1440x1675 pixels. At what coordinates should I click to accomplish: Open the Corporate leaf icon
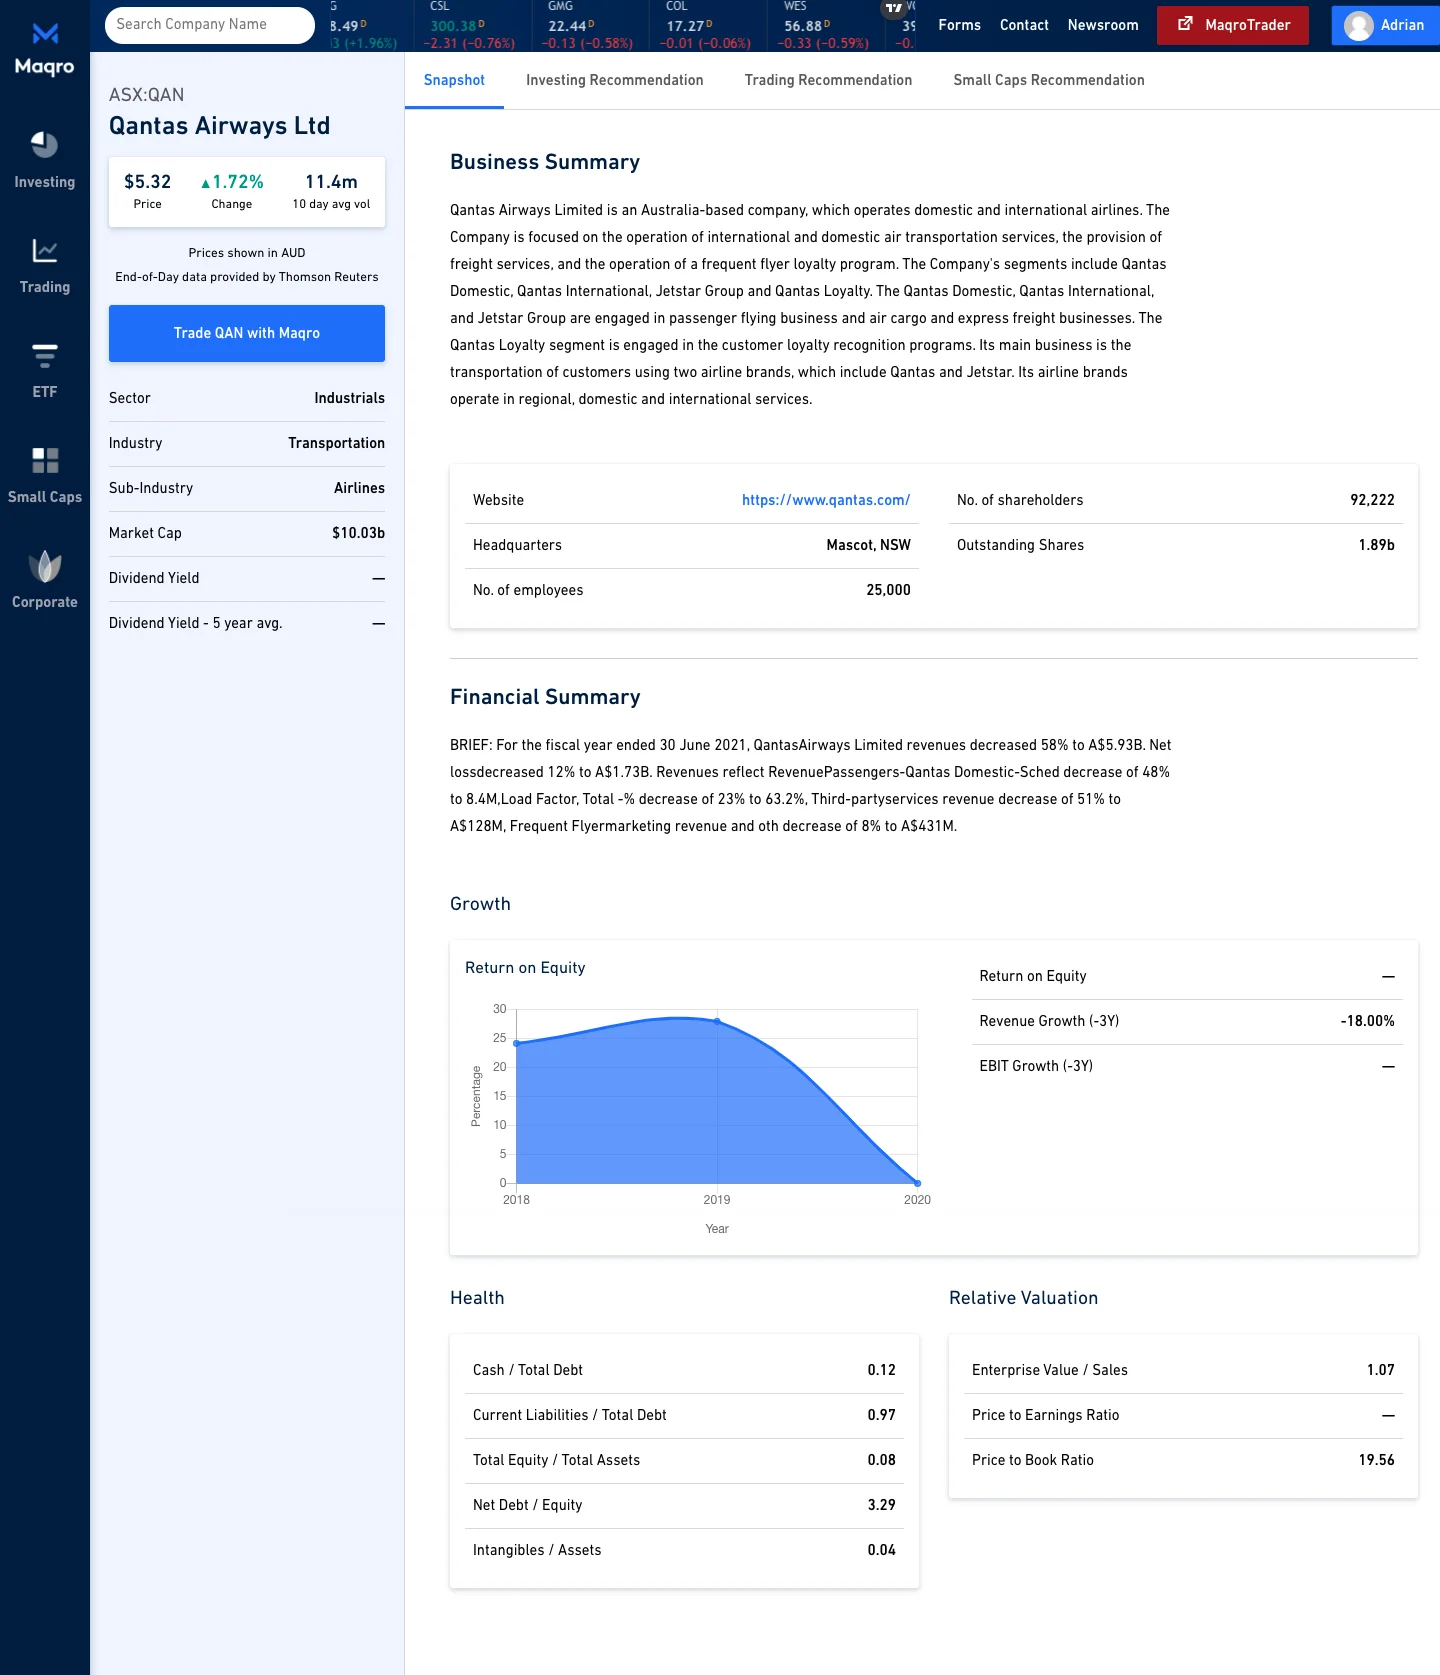coord(45,566)
